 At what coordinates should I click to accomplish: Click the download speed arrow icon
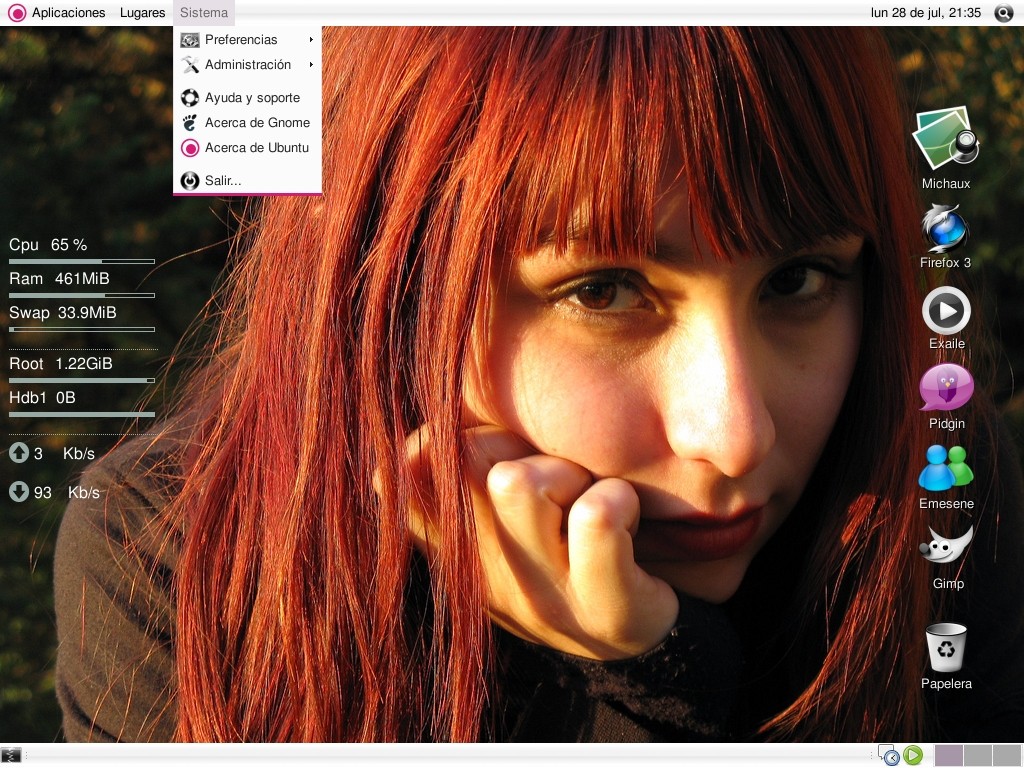pos(19,491)
